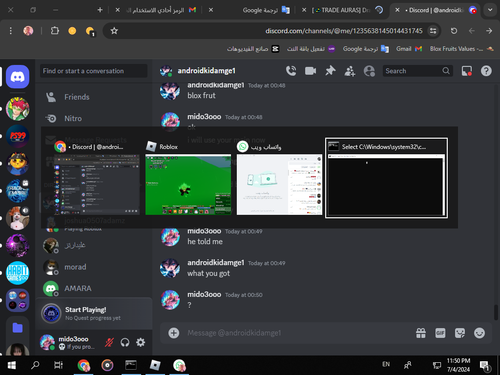Open pinned messages
500x375 pixels.
tap(330, 71)
